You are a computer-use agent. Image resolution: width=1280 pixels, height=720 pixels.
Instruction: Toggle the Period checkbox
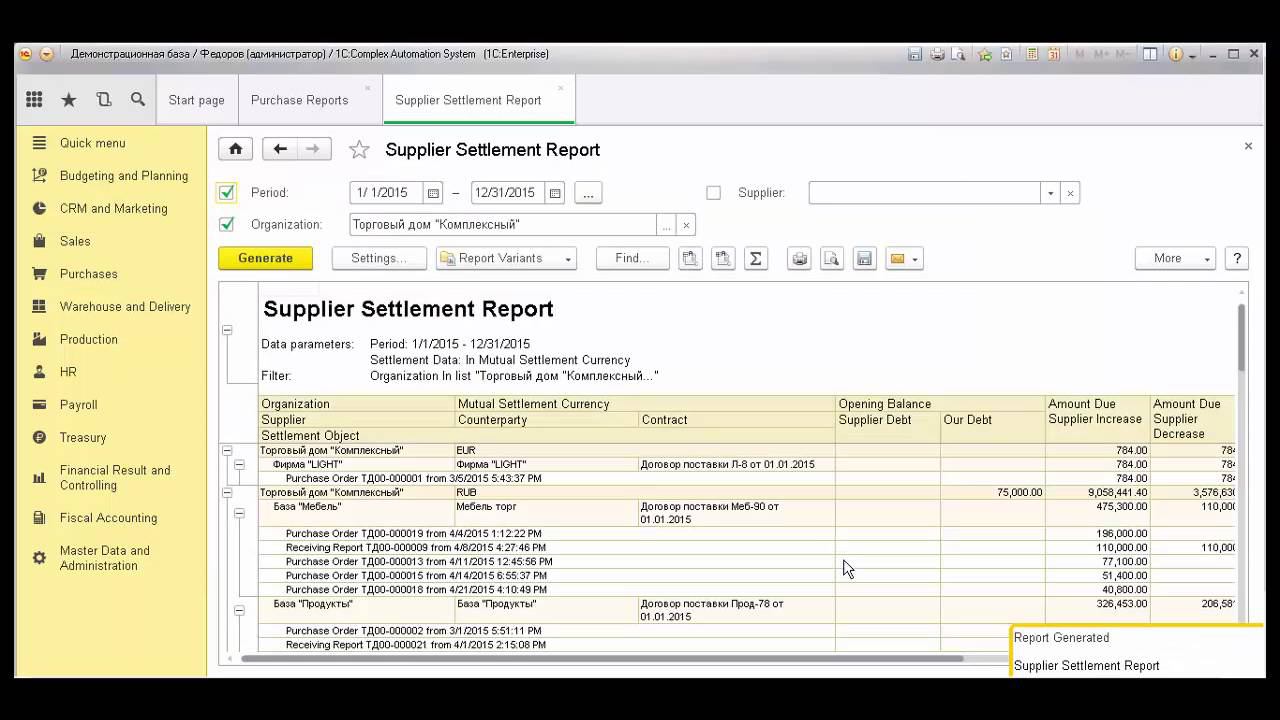227,192
